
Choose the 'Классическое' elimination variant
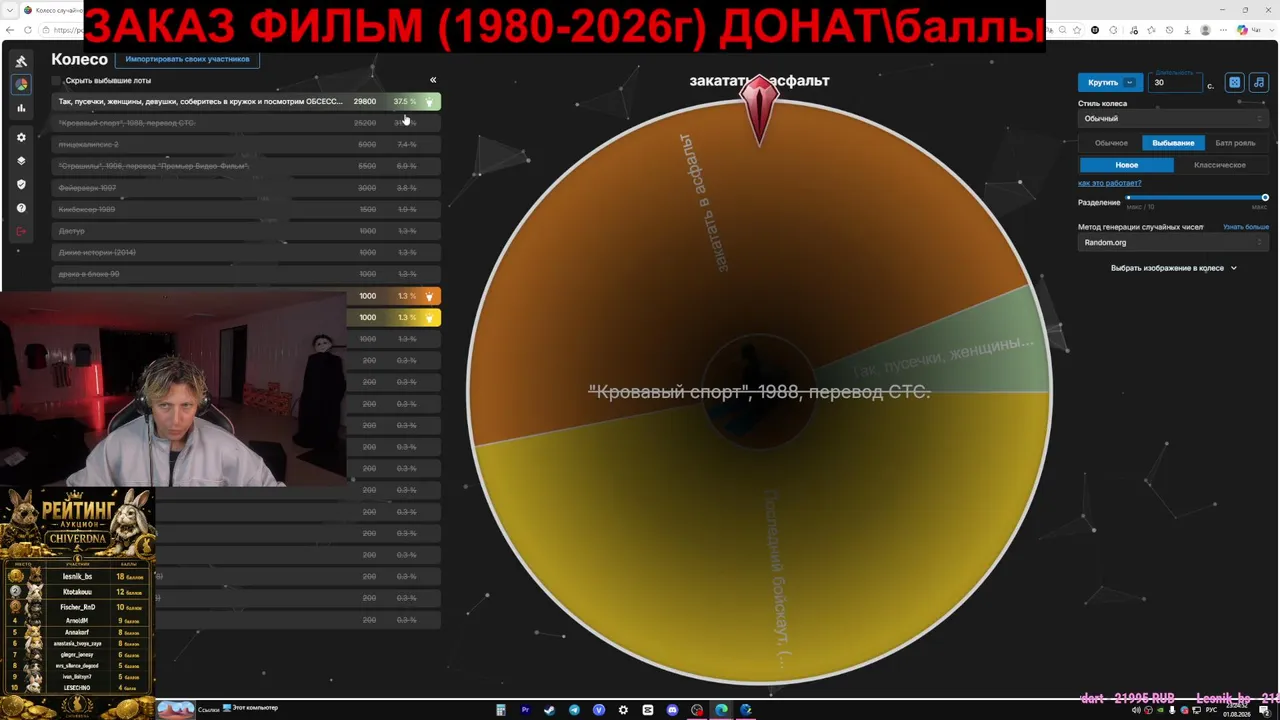pyautogui.click(x=1220, y=165)
